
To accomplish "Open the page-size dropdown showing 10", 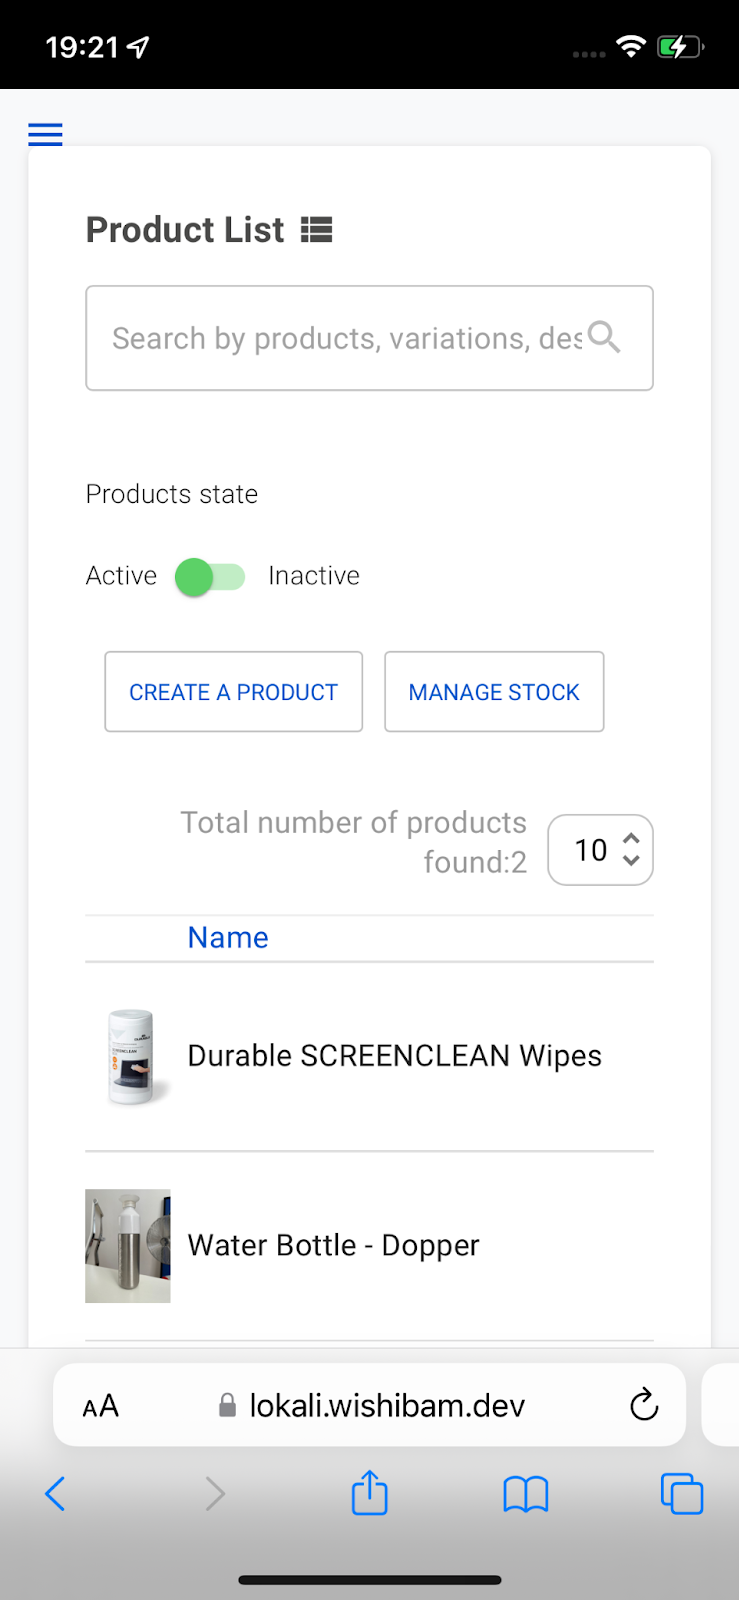I will coord(600,850).
